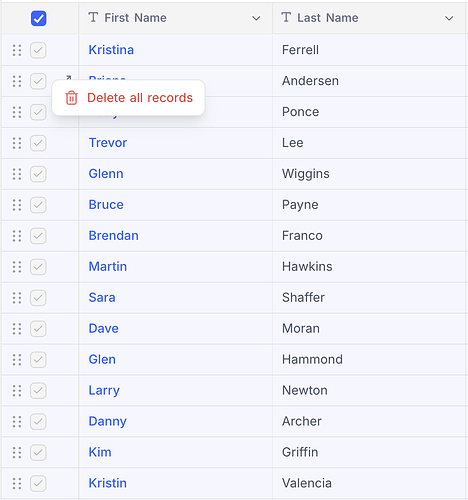Toggle checkbox for Larry Newton row
This screenshot has width=468, height=500.
(38, 391)
